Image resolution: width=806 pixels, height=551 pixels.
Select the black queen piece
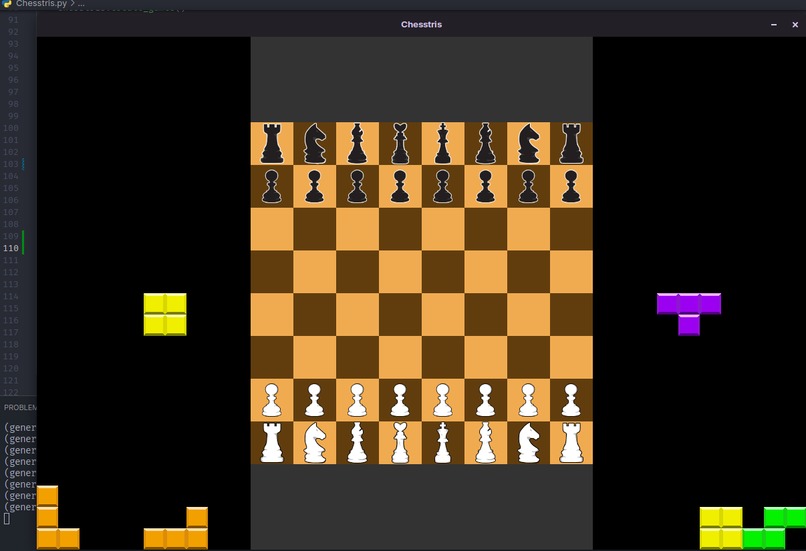tap(400, 143)
